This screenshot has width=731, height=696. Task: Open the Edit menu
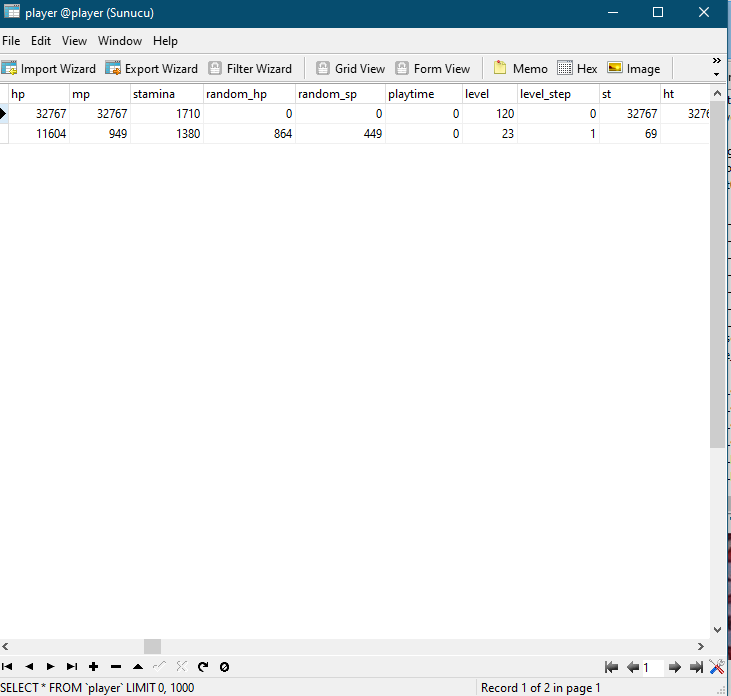tap(41, 41)
